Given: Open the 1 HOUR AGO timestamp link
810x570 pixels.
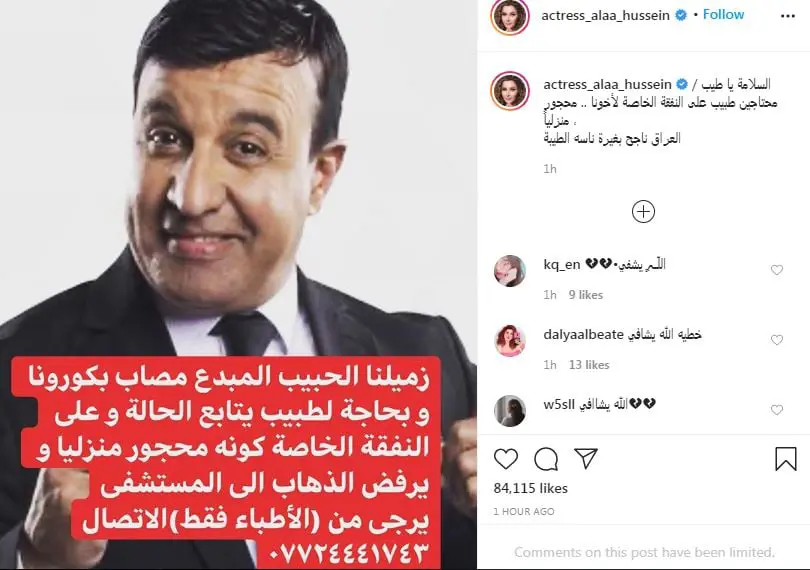Looking at the screenshot, I should coord(524,512).
